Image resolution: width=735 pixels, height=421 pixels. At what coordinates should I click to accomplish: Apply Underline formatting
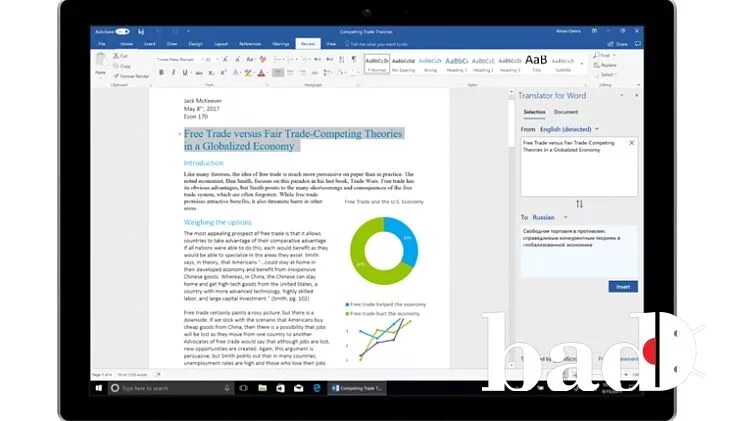click(185, 73)
